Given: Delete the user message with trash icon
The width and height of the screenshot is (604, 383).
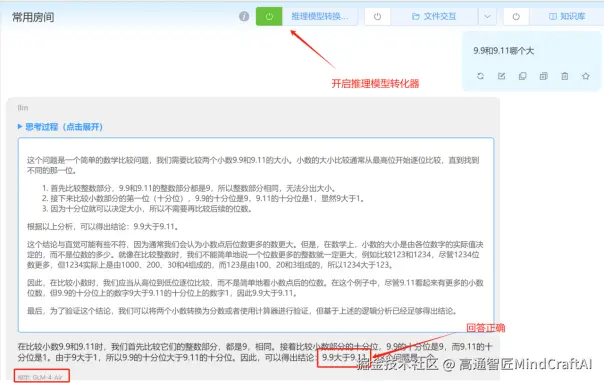Looking at the screenshot, I should pyautogui.click(x=565, y=76).
